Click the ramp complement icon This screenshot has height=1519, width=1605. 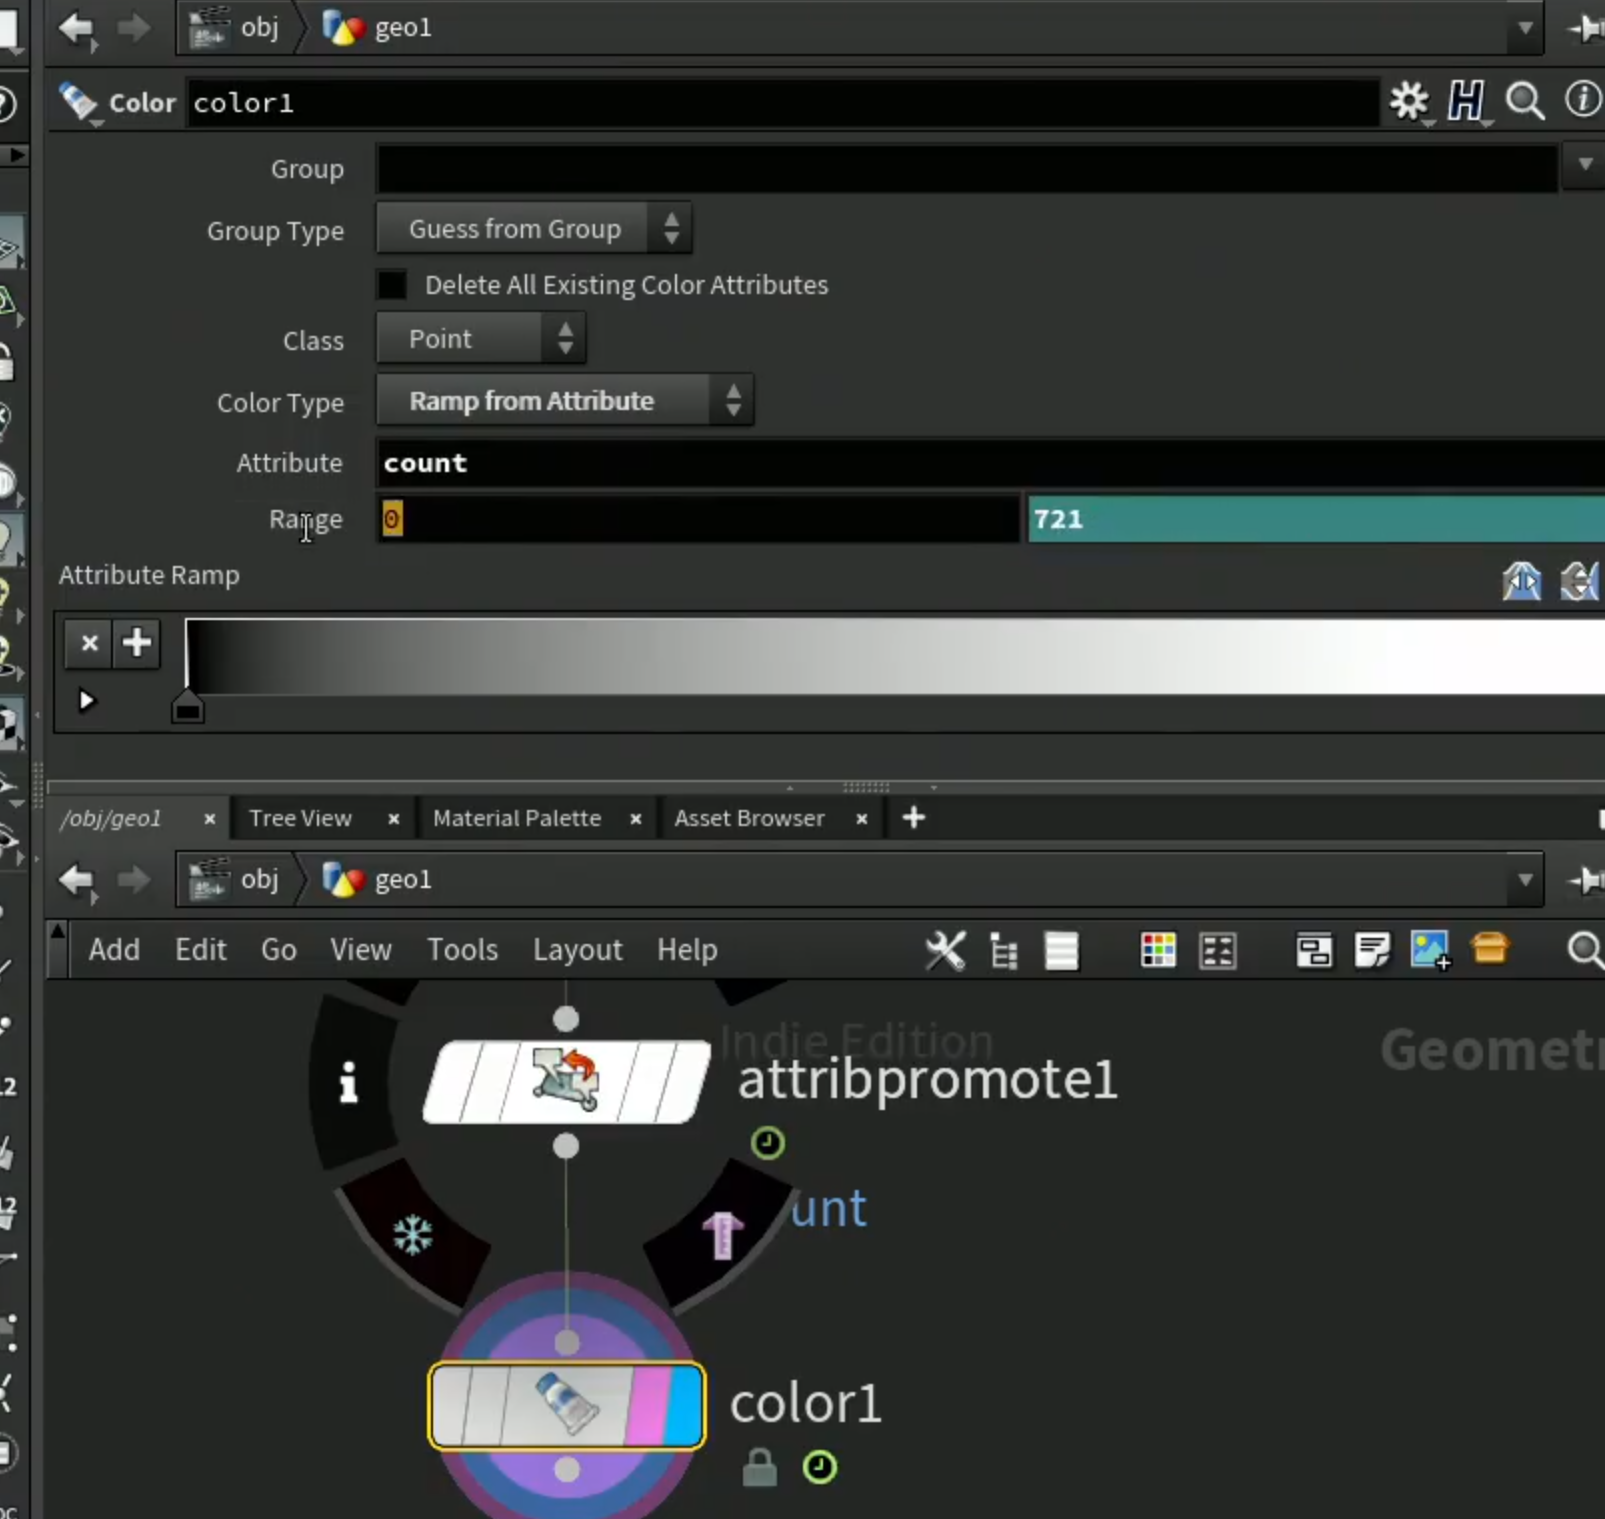[x=1580, y=581]
